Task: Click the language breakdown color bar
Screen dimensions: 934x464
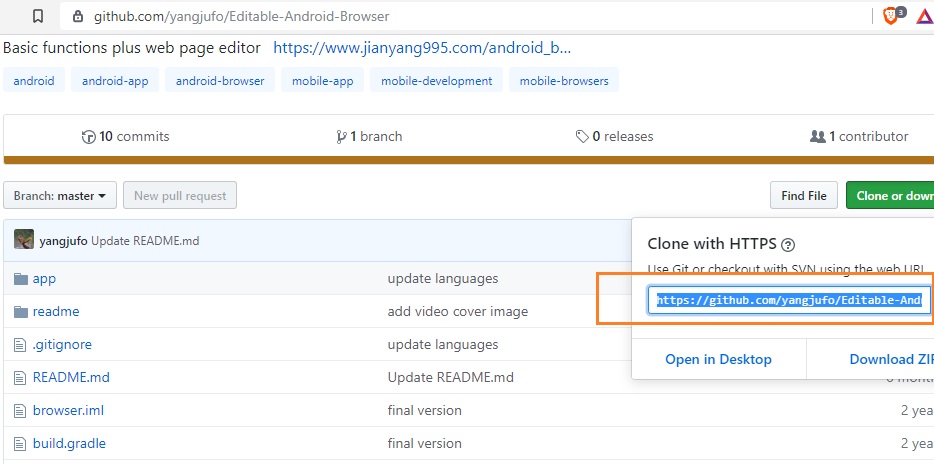Action: pyautogui.click(x=469, y=160)
